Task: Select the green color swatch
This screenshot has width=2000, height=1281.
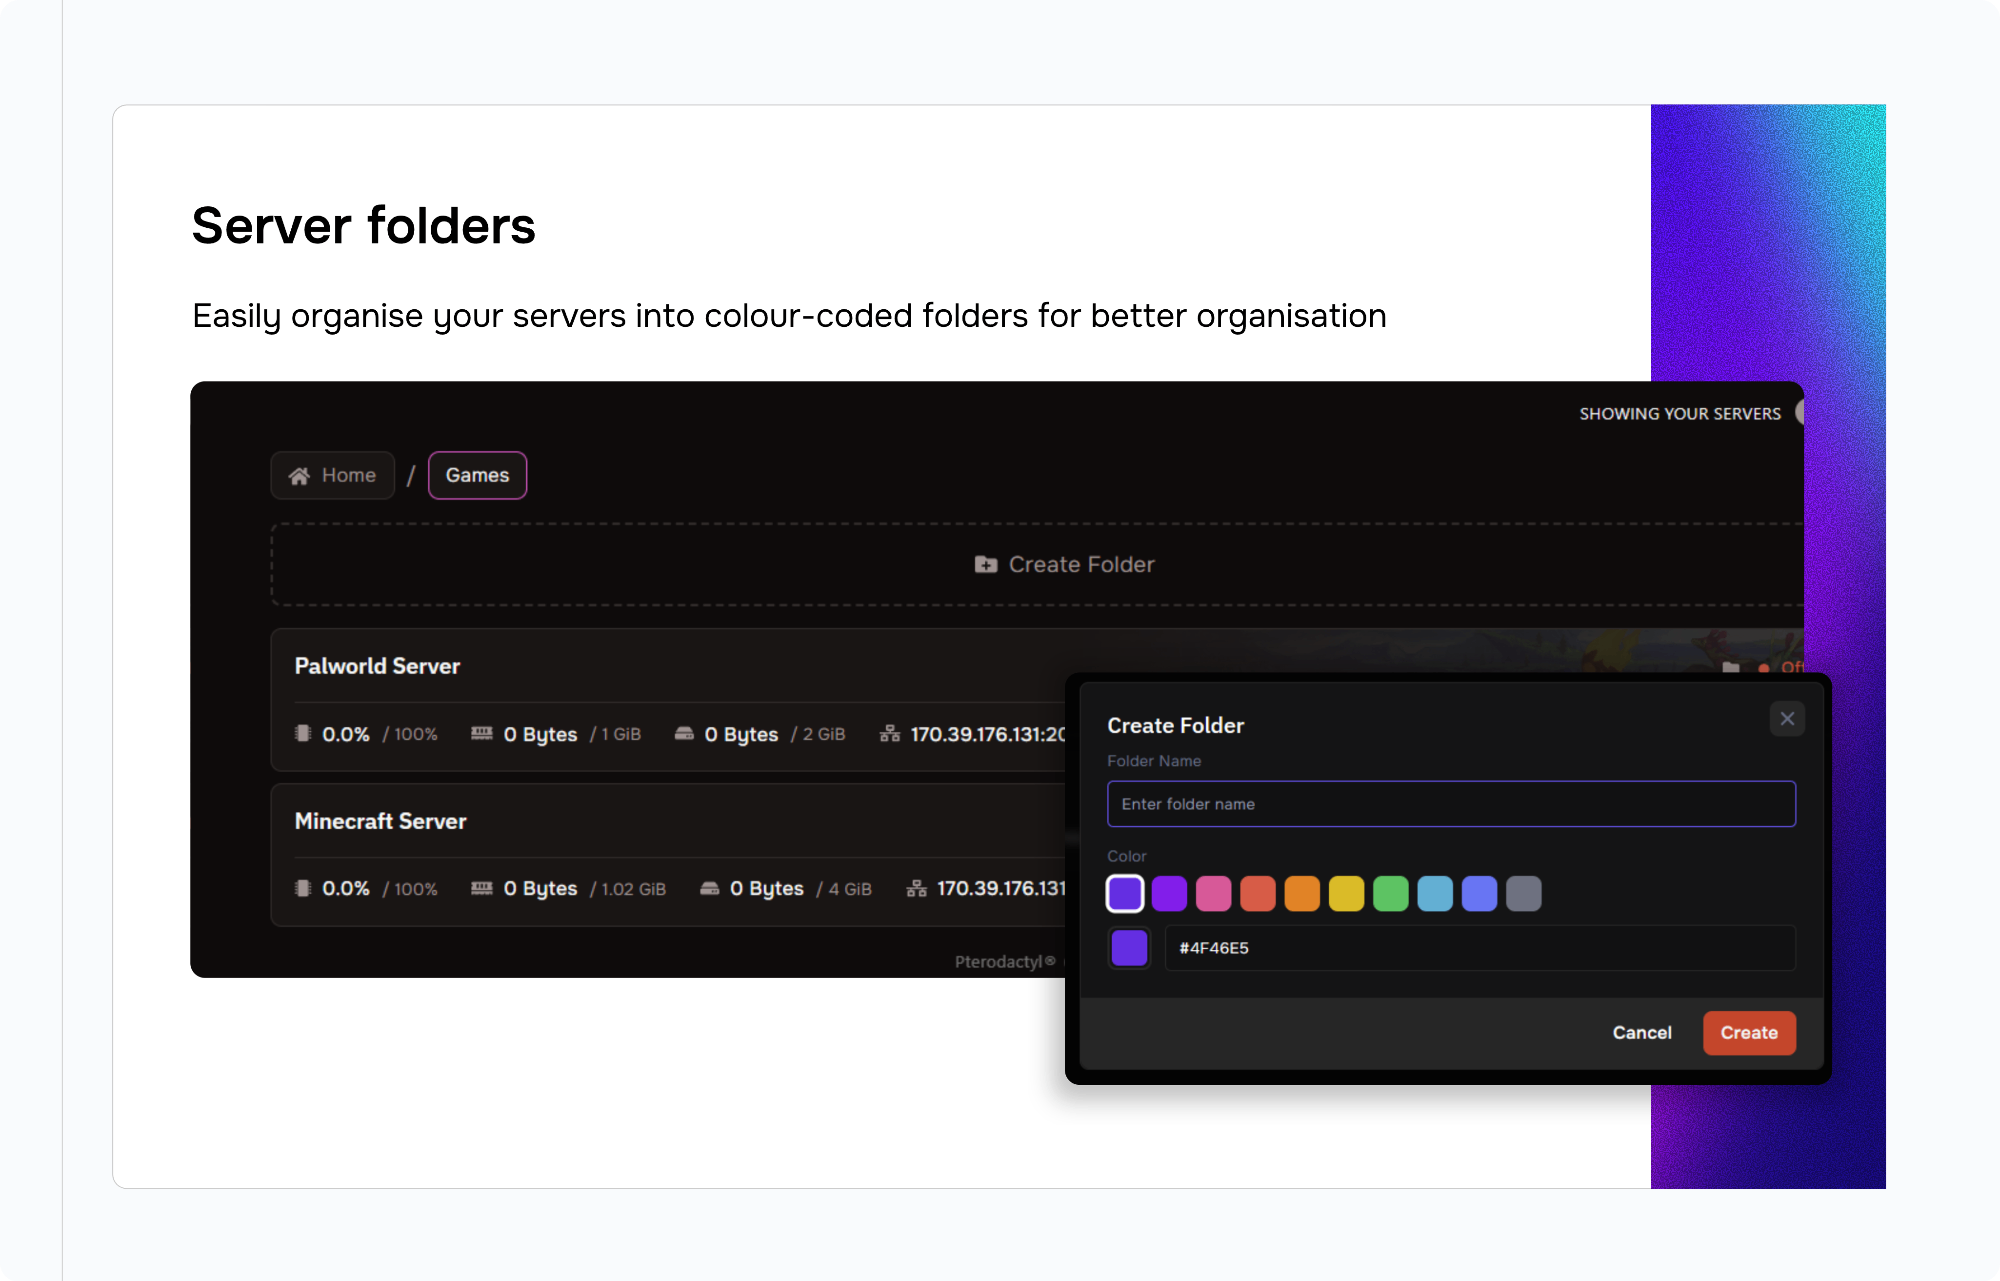Action: [1390, 893]
